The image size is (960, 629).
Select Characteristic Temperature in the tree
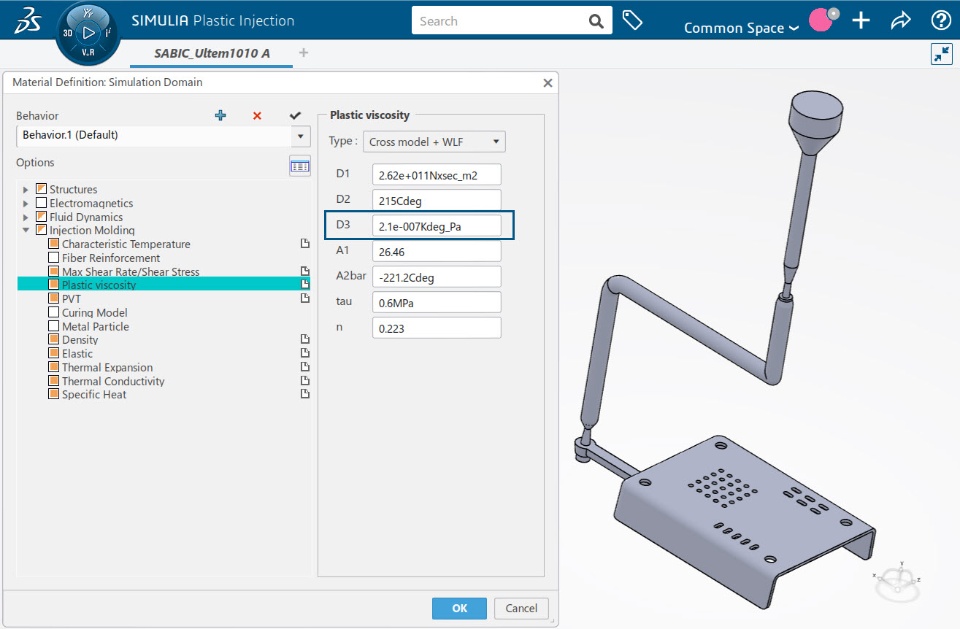(x=126, y=244)
